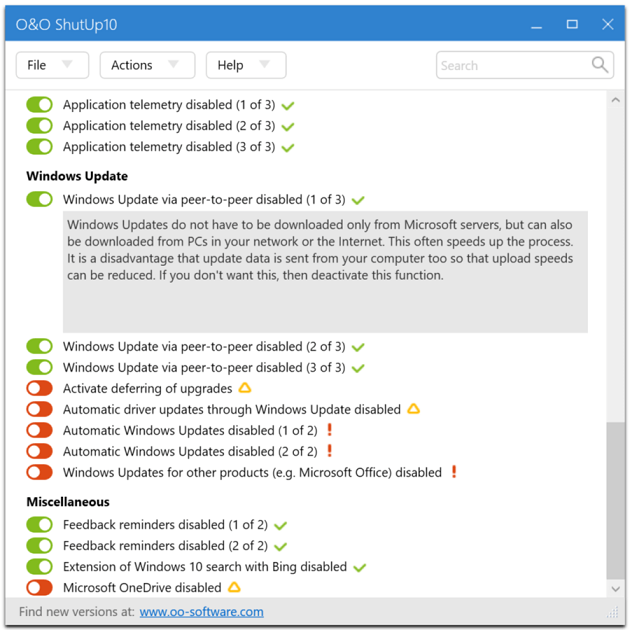Click green checkmark beside Application telemetry disabled (2 of 3)

click(x=288, y=127)
